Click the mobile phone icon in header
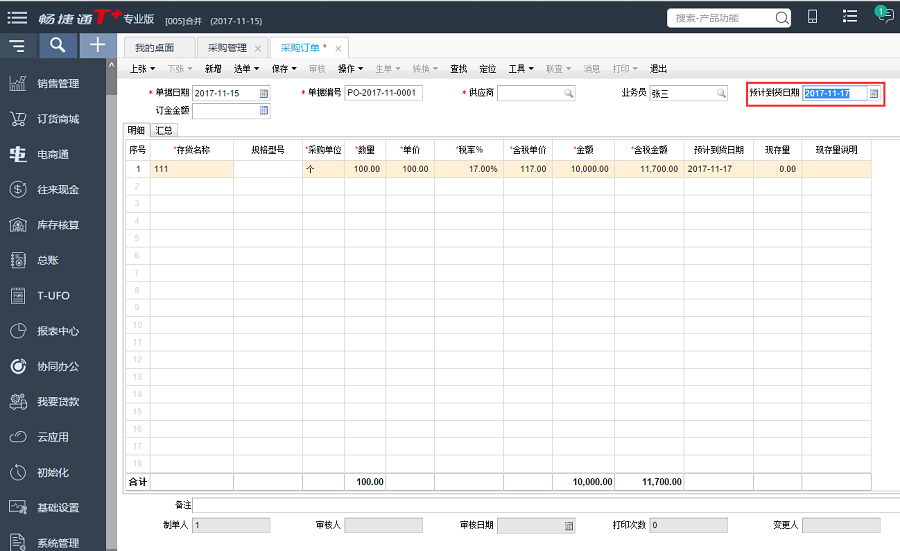Screen dimensions: 900x551 (x=813, y=16)
